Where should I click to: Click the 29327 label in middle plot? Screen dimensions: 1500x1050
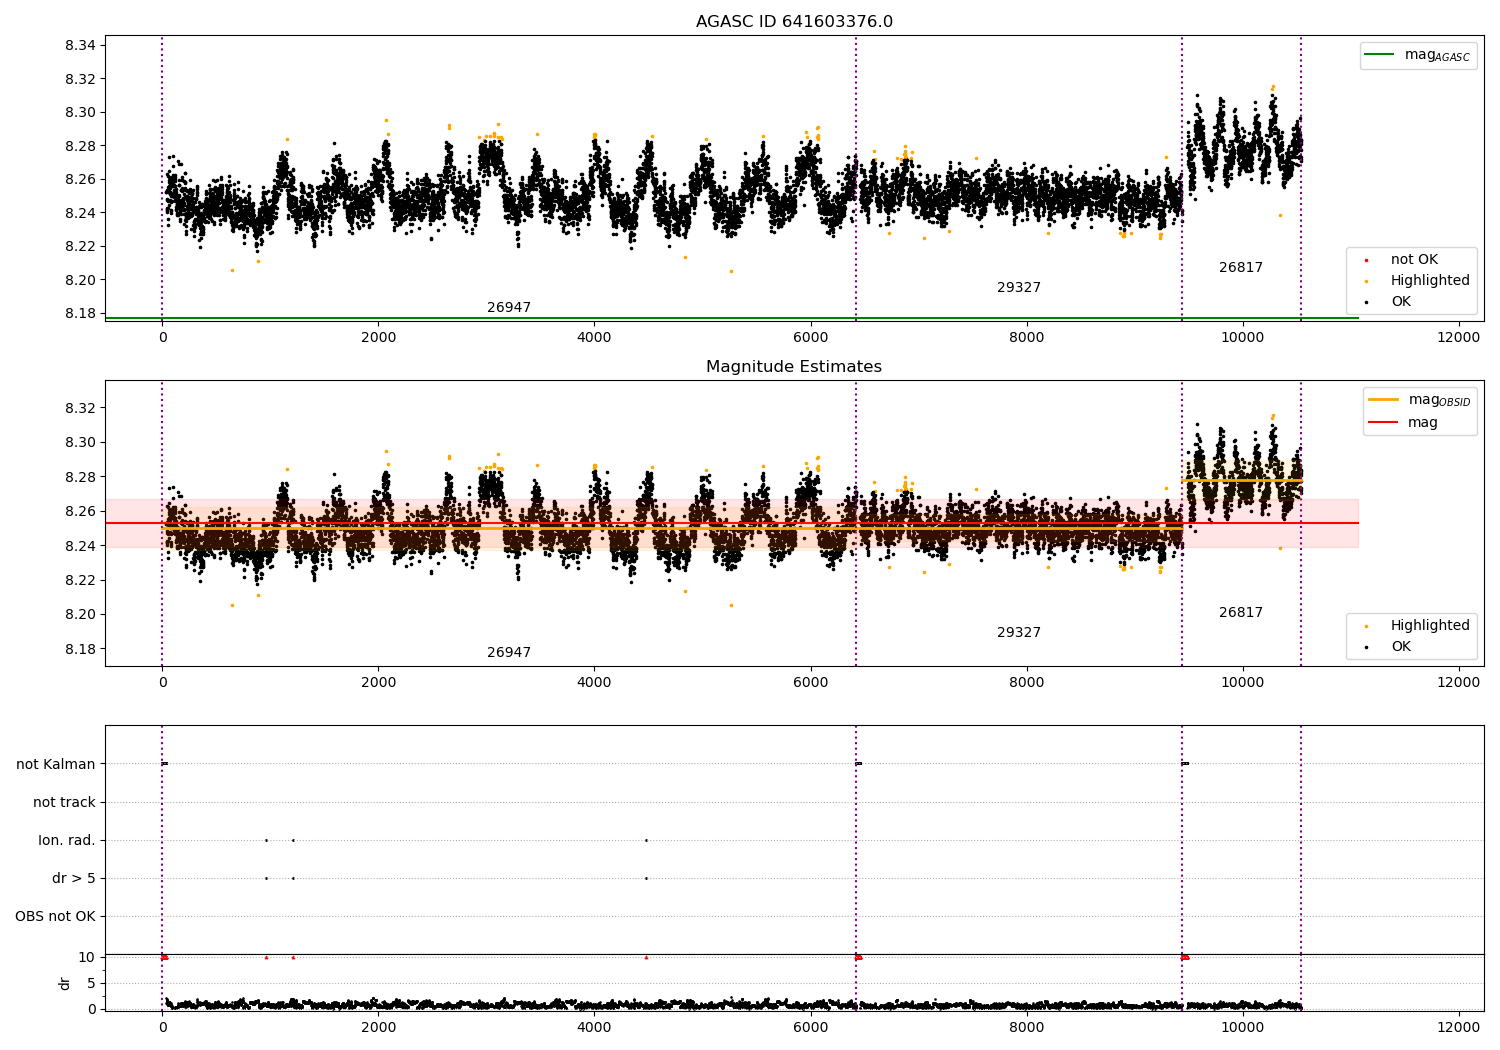pyautogui.click(x=1019, y=633)
